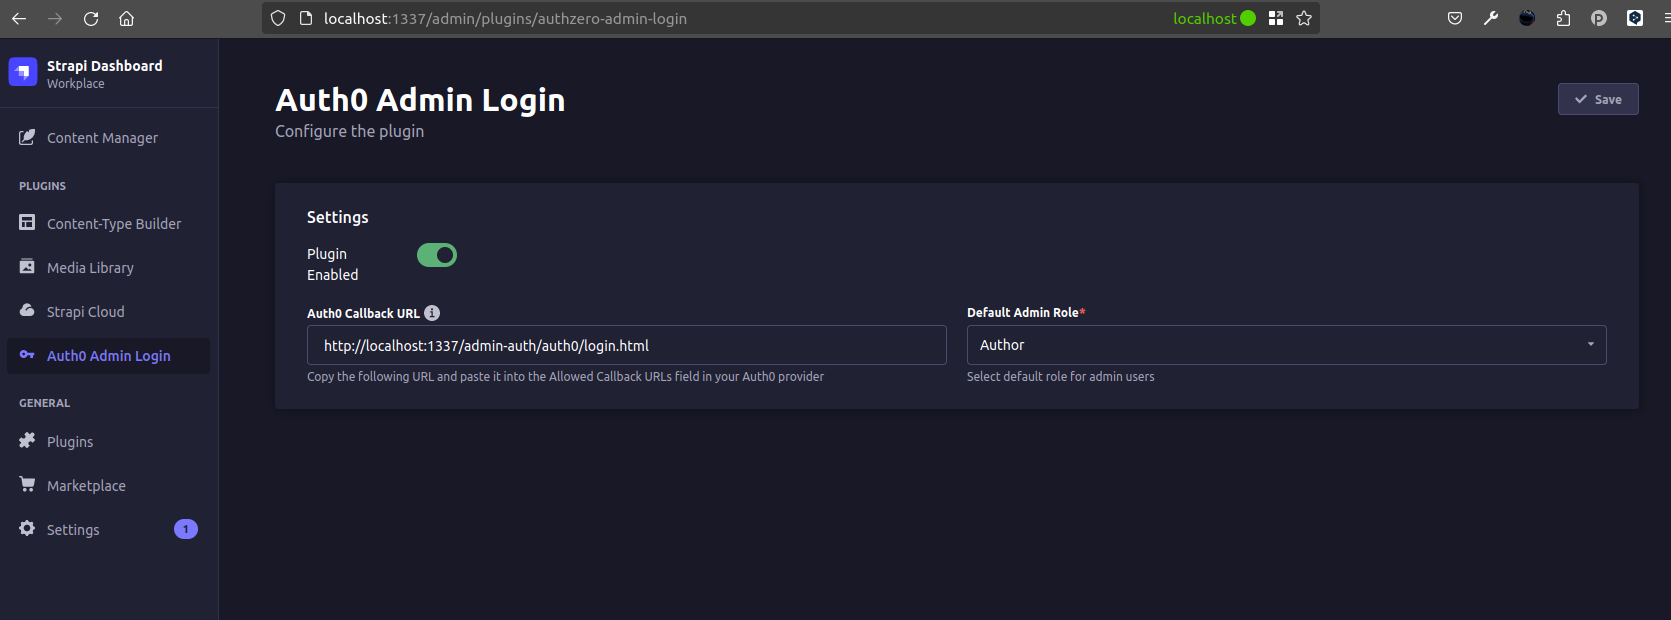The image size is (1671, 620).
Task: Show the Auth0 Callback URL info tooltip icon
Action: [432, 313]
